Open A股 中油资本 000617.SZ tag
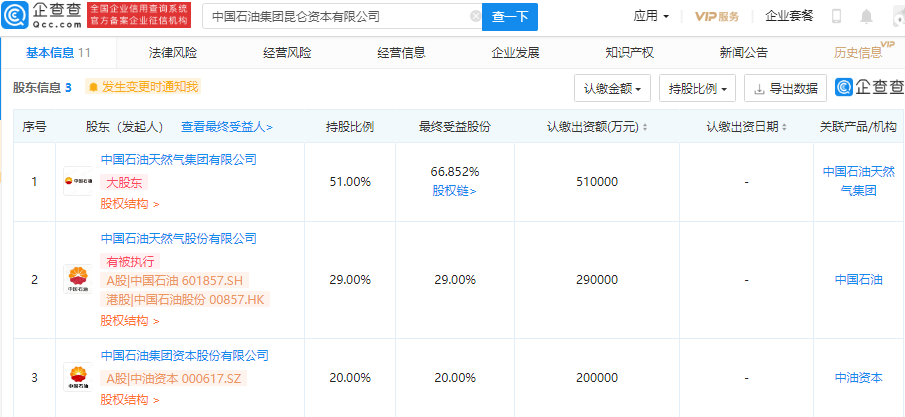 point(174,378)
